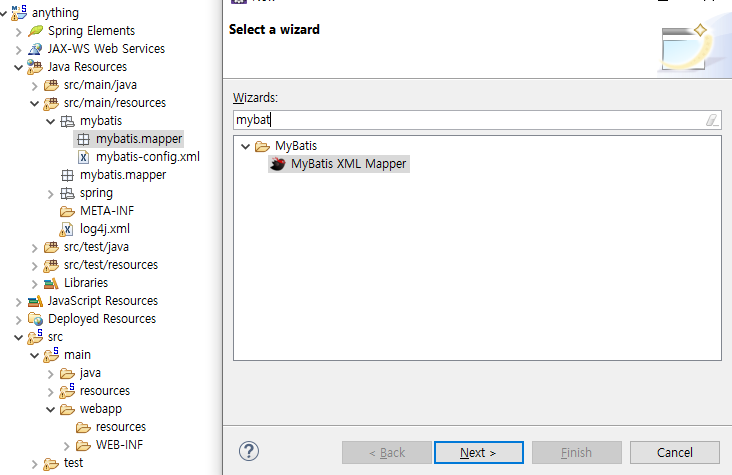Click the mybatis-config.xml file icon
The image size is (732, 475).
click(x=83, y=157)
